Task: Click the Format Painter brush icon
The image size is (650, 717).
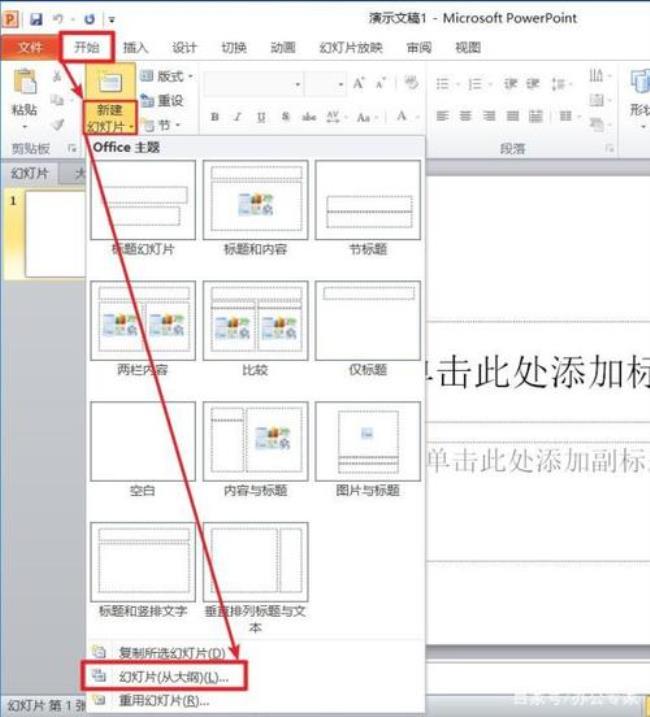Action: tap(57, 124)
